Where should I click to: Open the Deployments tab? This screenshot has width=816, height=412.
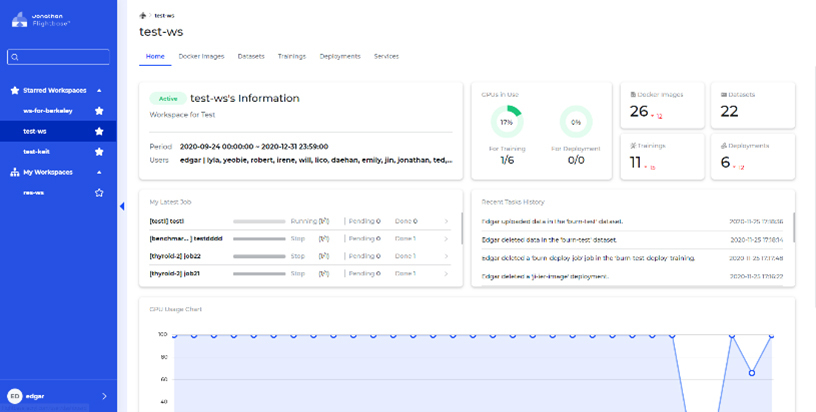tap(340, 56)
